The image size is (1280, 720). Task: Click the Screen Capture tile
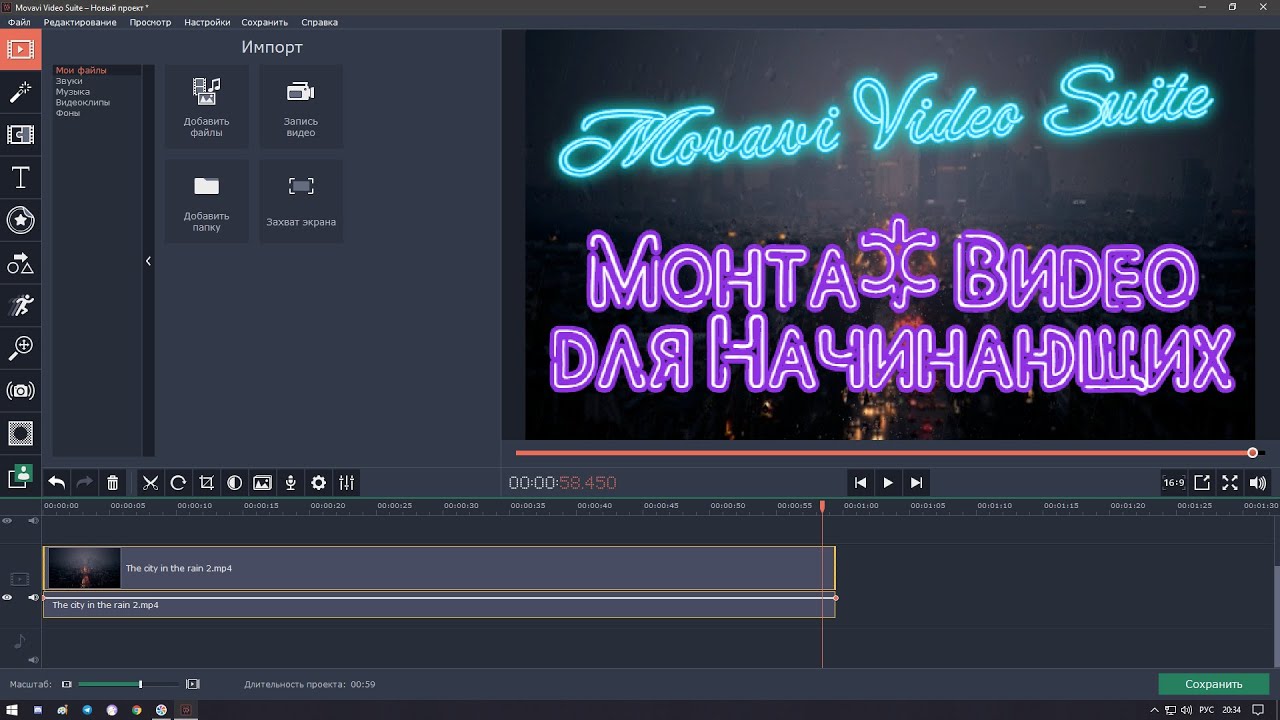pyautogui.click(x=301, y=201)
